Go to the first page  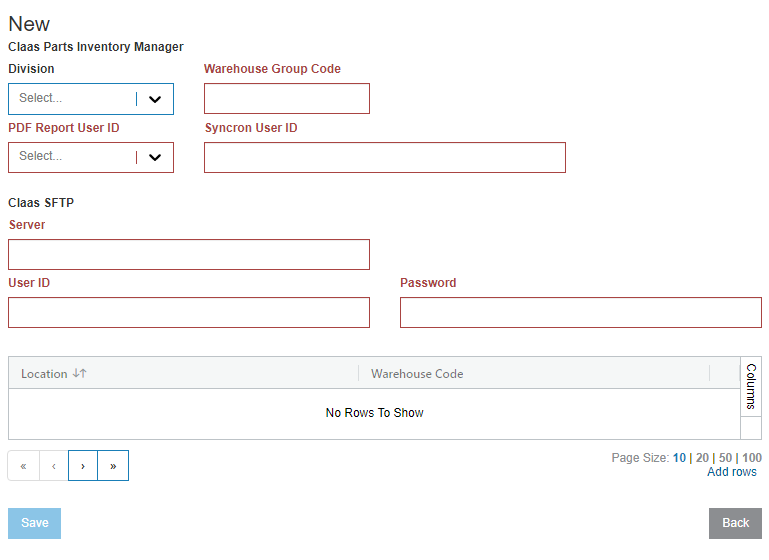(24, 466)
